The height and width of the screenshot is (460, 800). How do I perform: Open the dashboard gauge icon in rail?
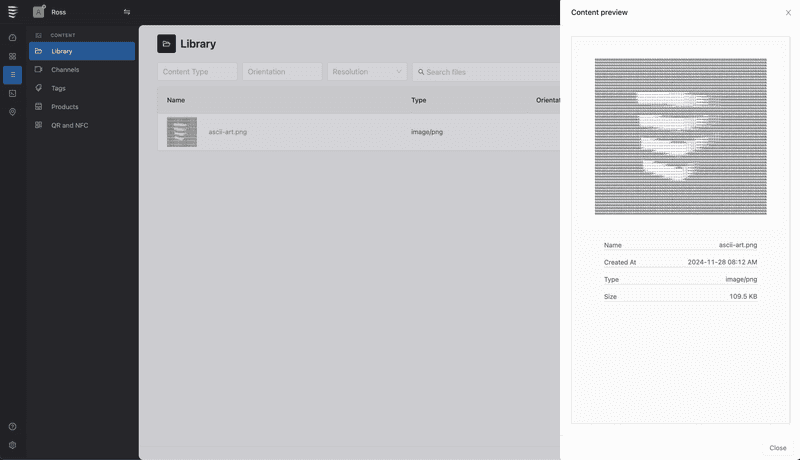[12, 38]
